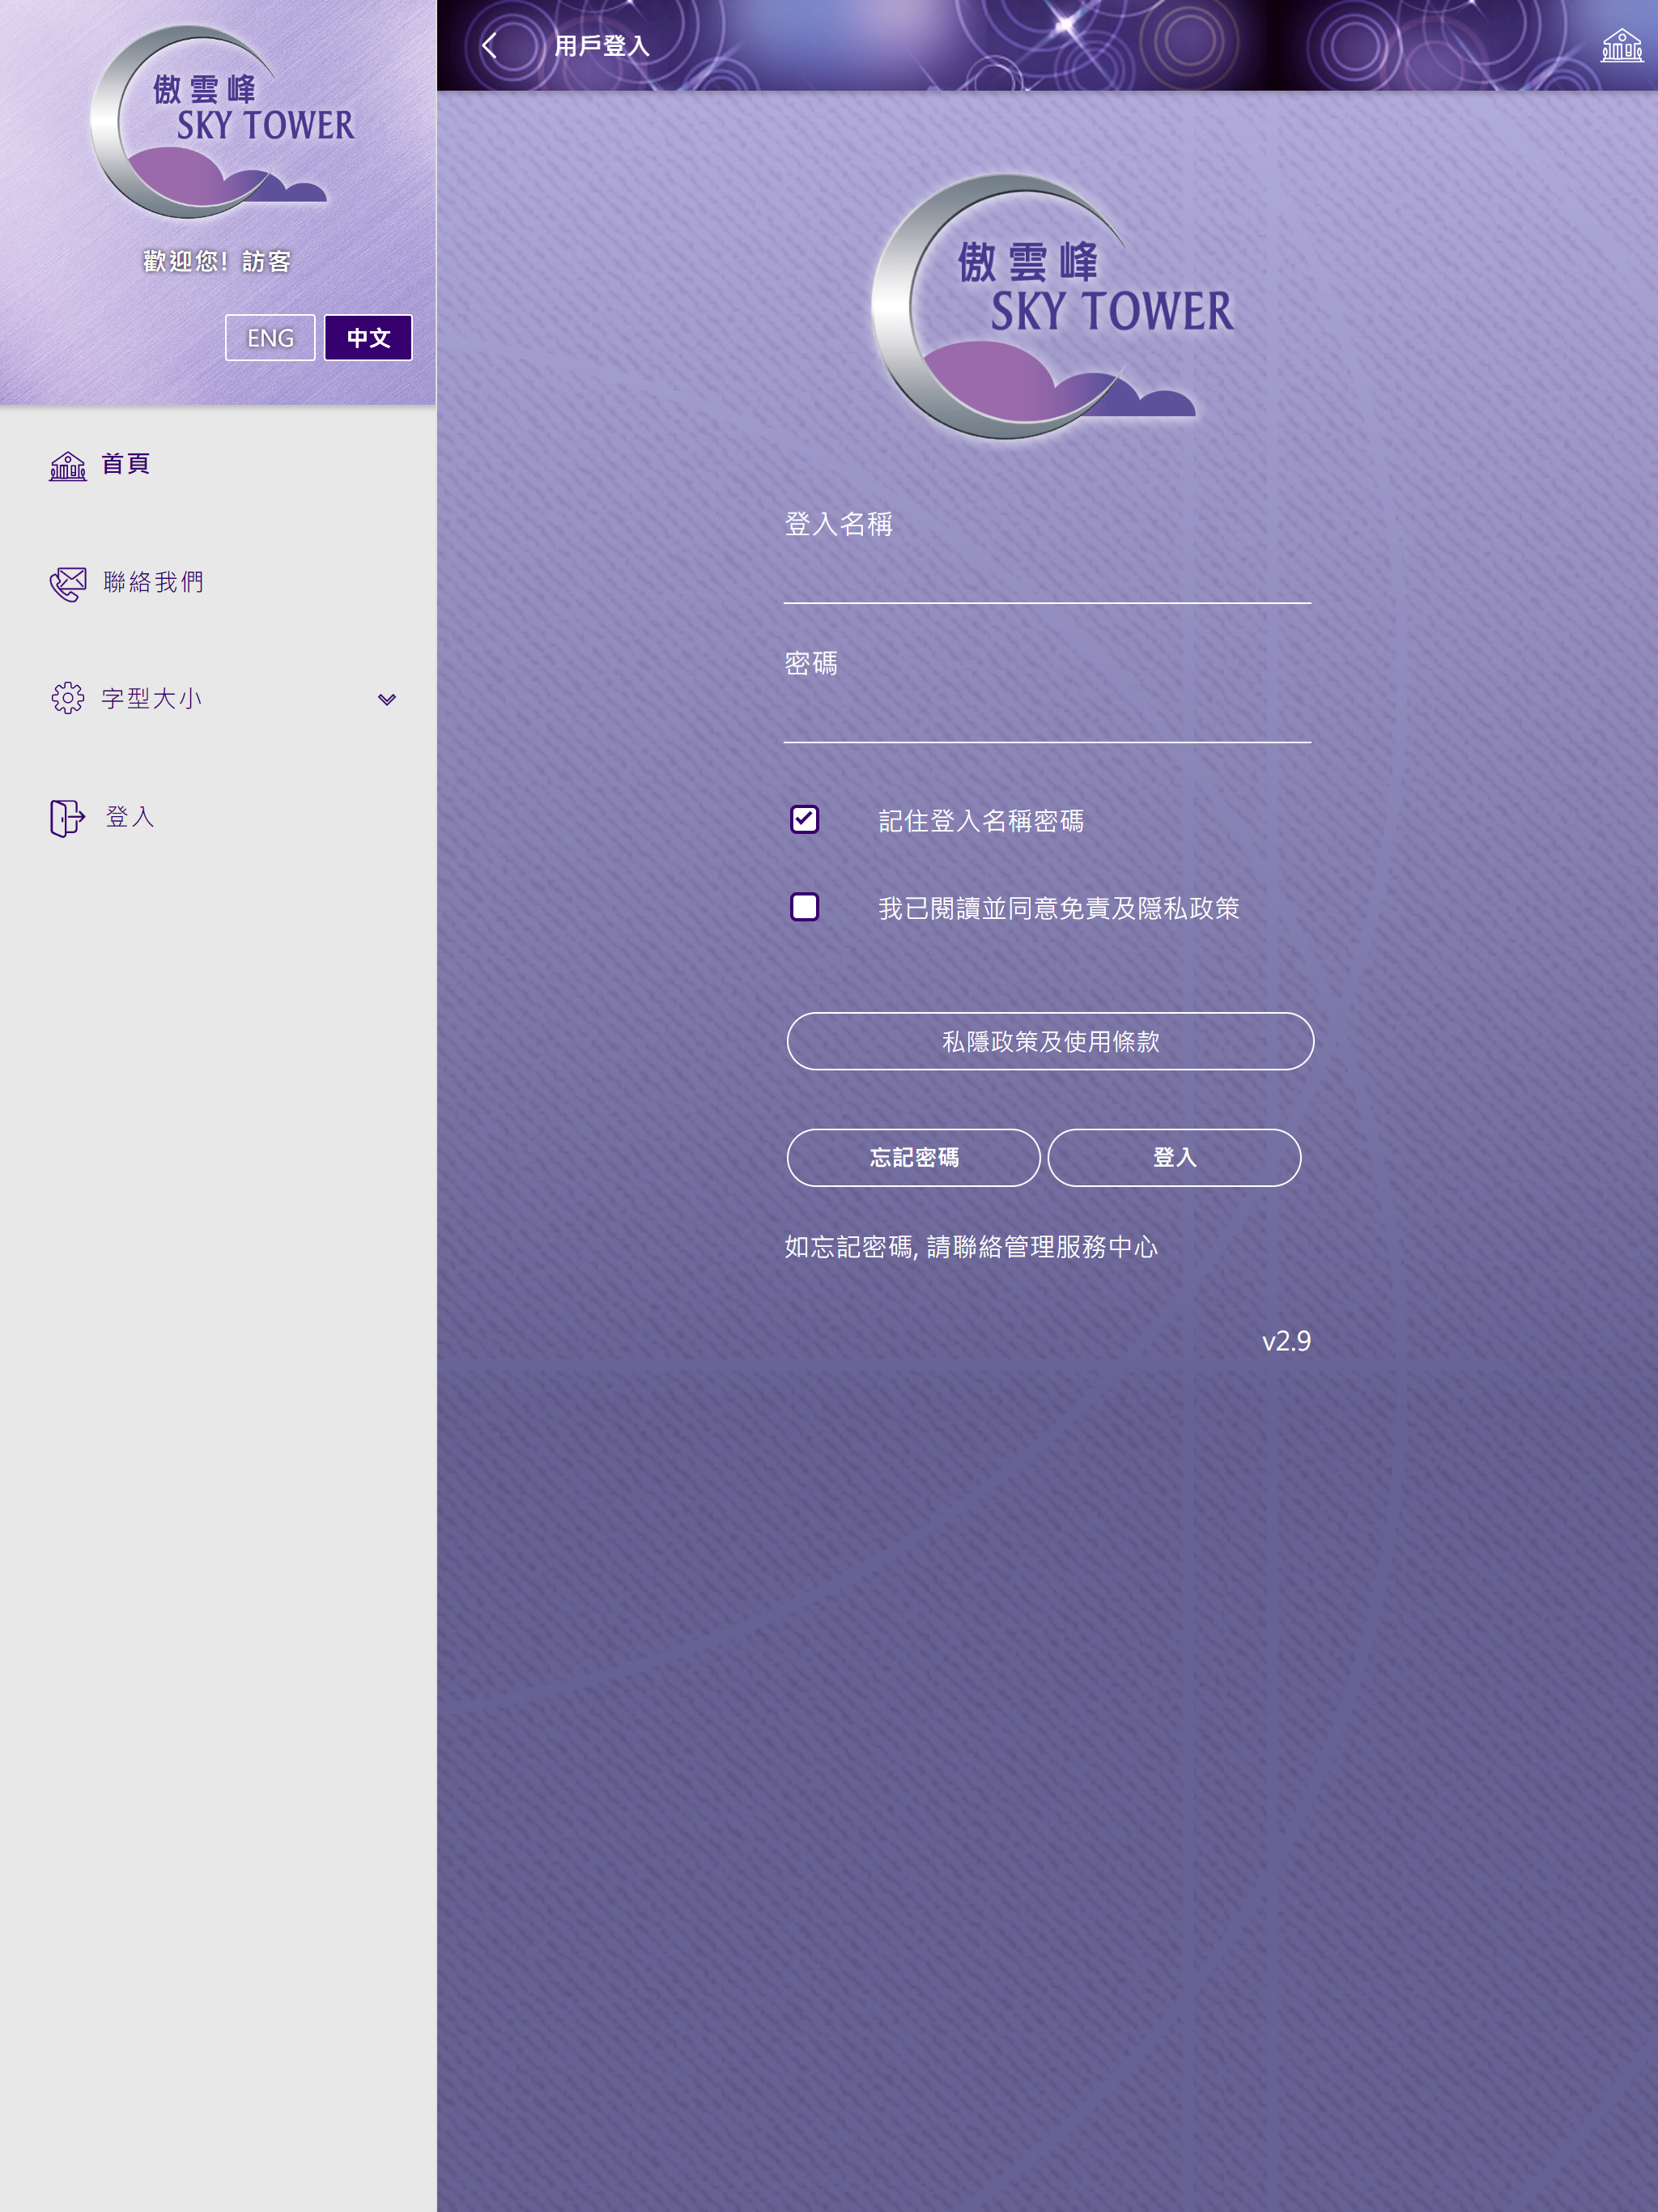Click the 忘記密碼 button

(914, 1157)
